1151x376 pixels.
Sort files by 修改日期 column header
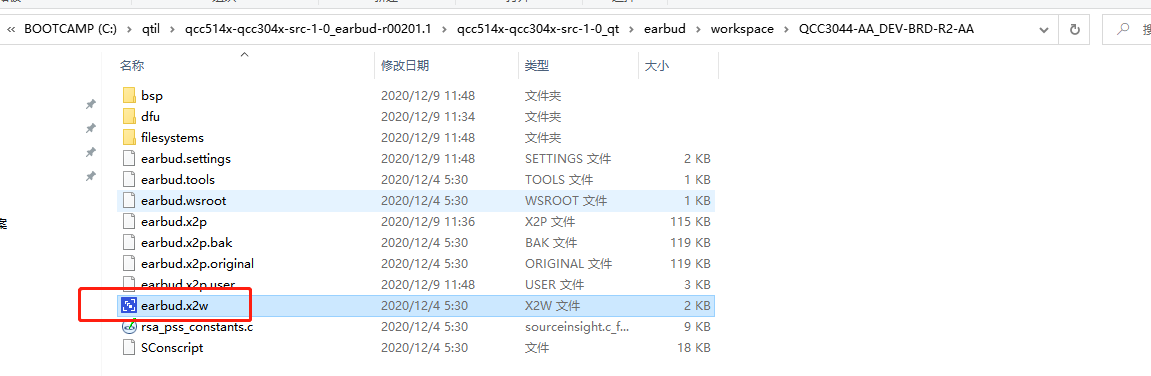coord(405,65)
